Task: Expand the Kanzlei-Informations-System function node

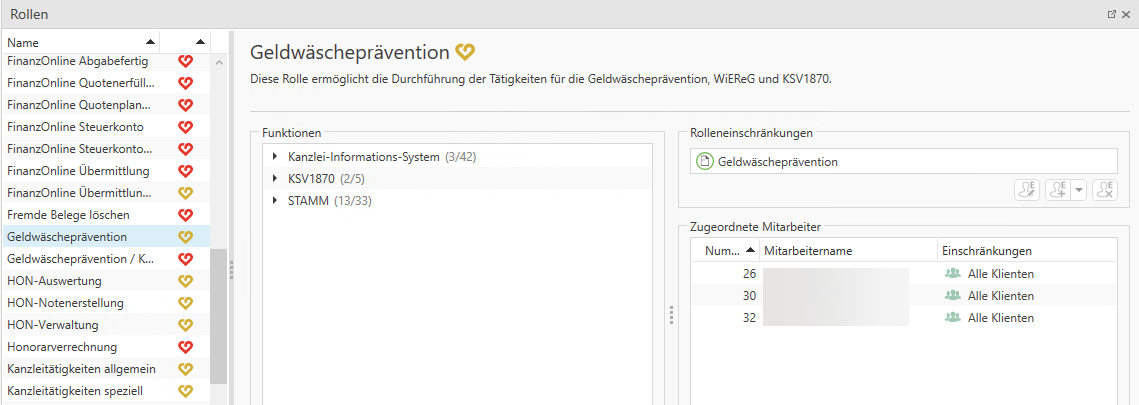Action: pyautogui.click(x=275, y=157)
